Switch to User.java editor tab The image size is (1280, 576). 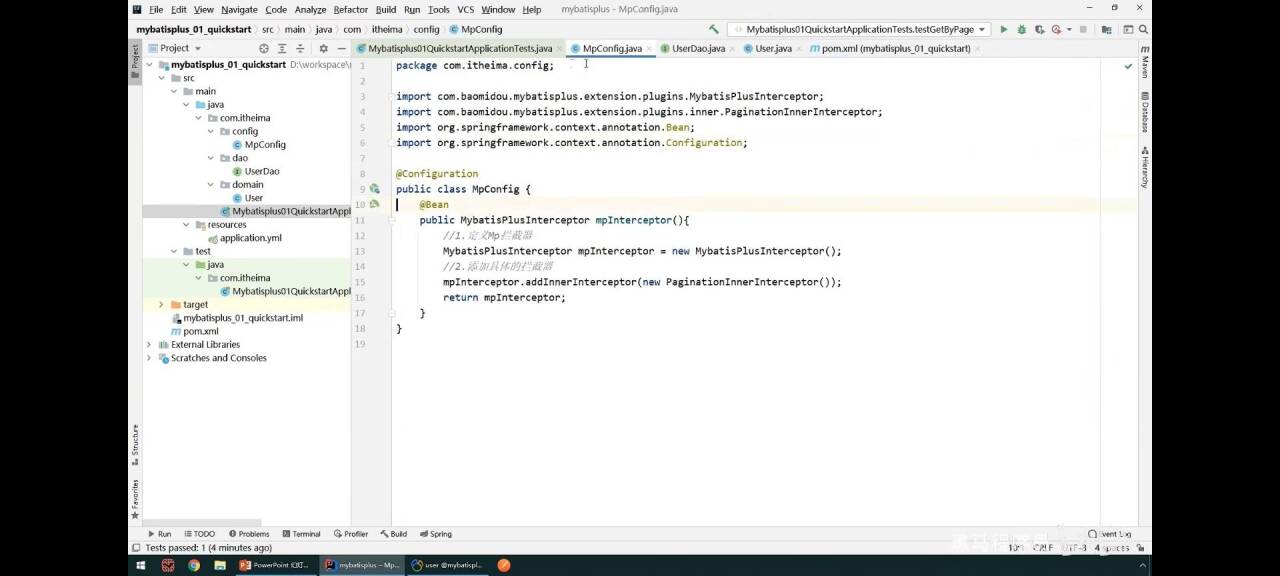point(773,48)
